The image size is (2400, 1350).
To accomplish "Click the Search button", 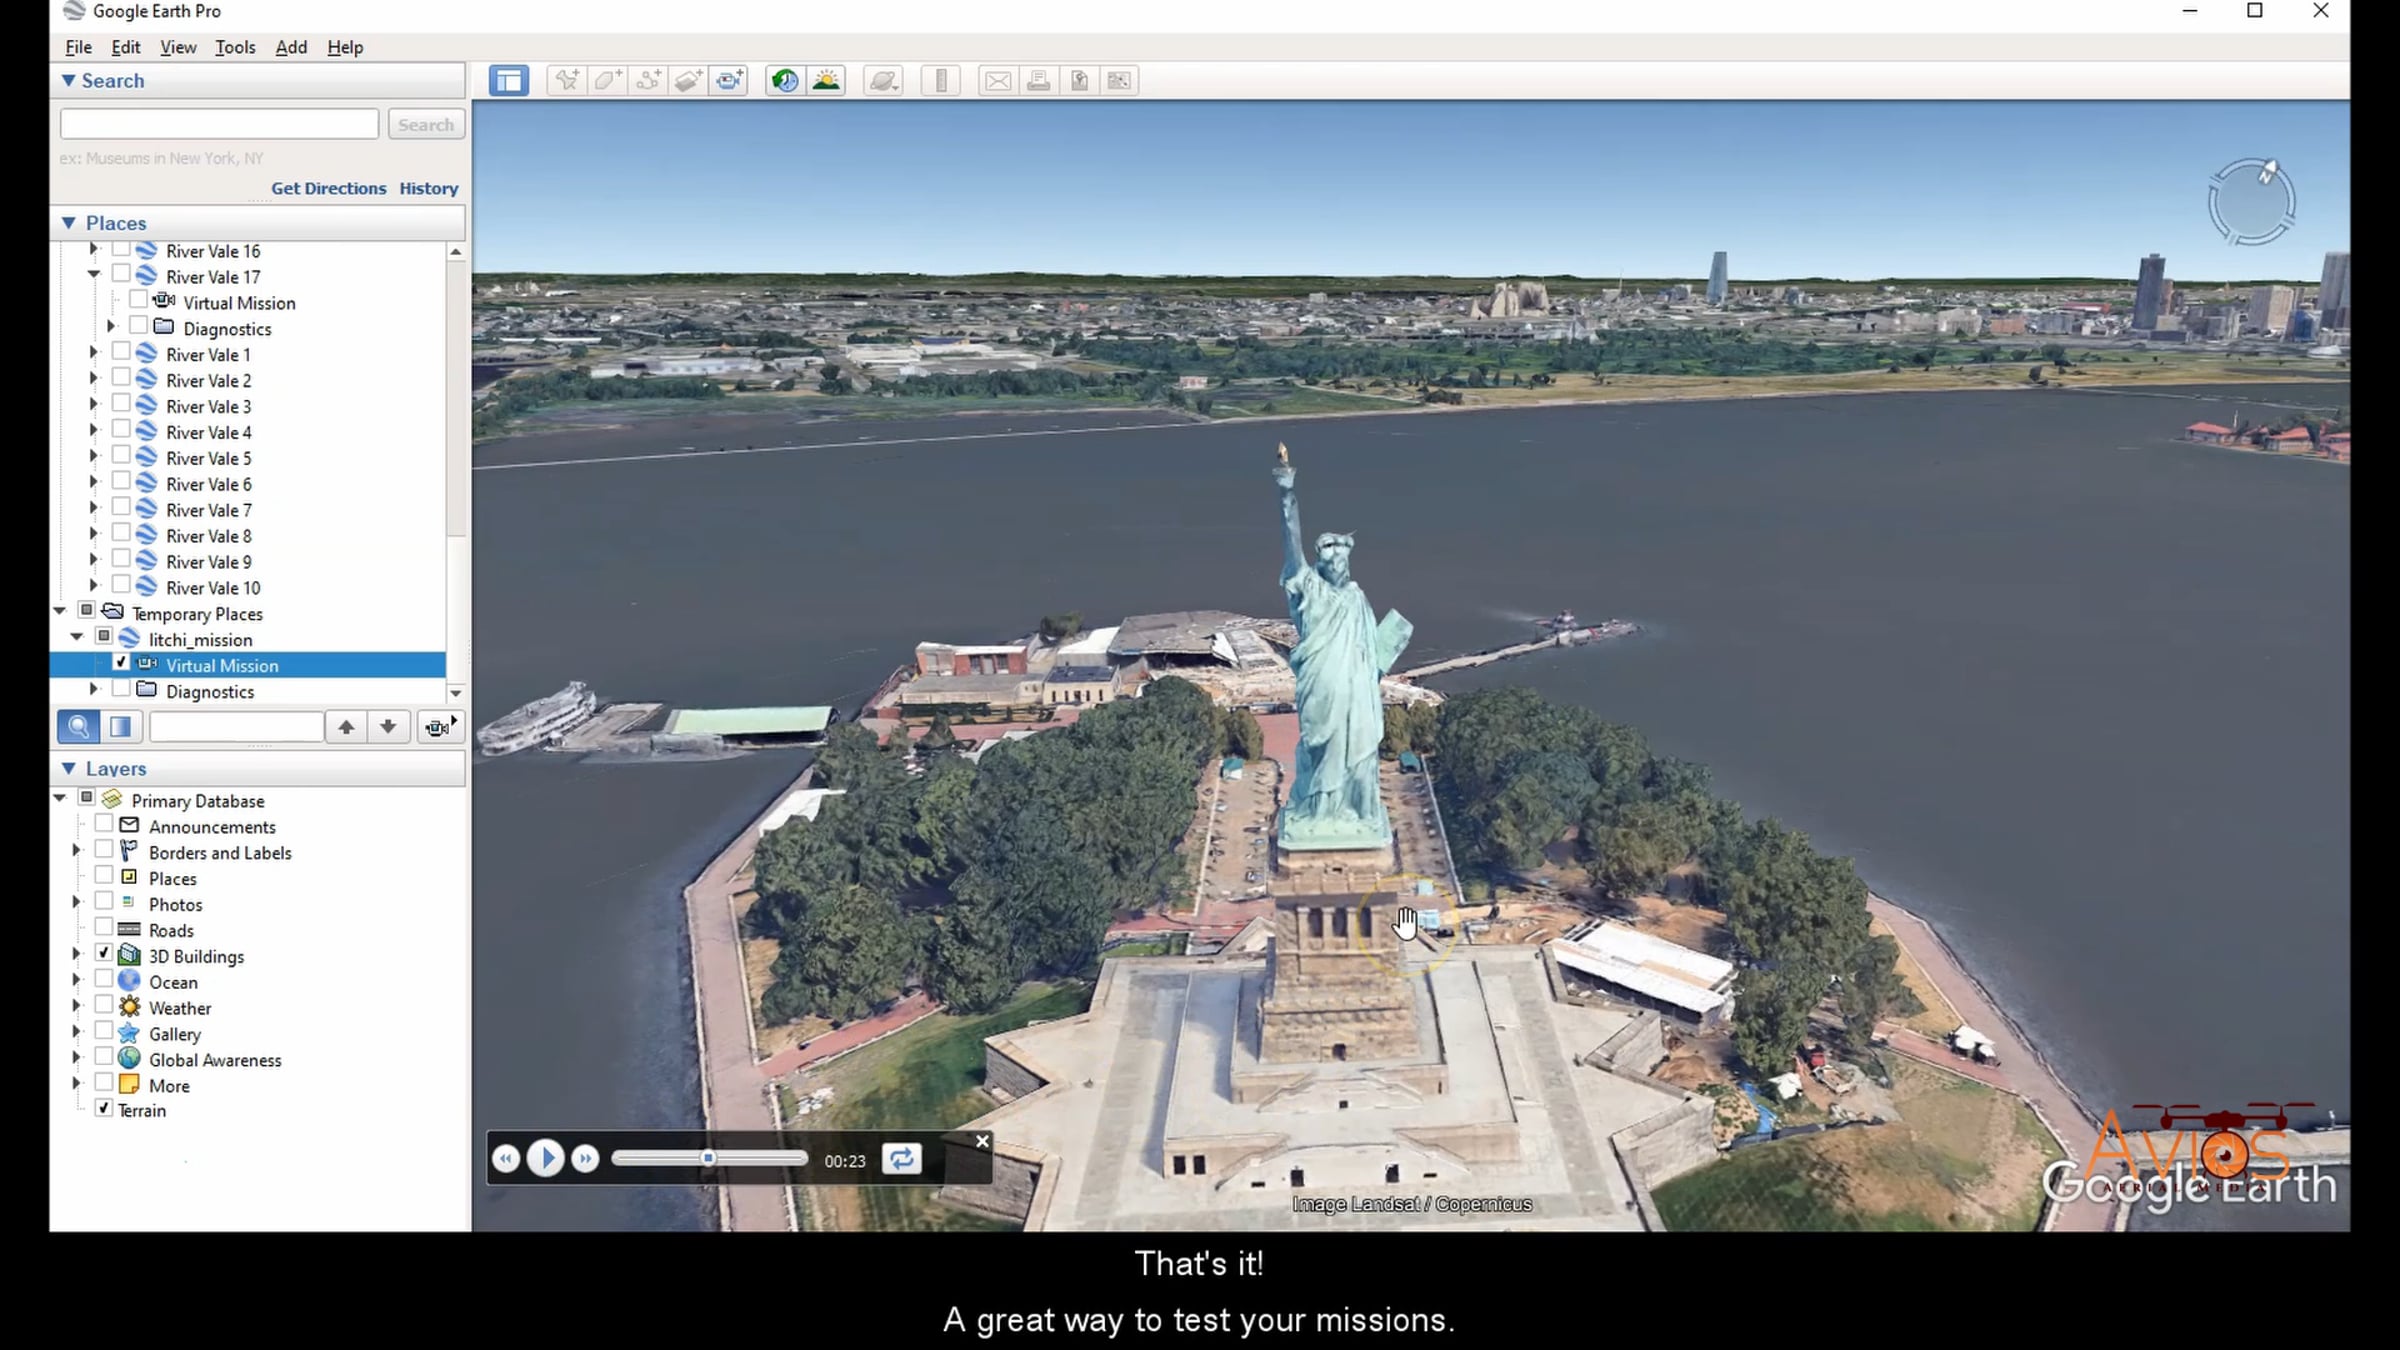I will click(x=426, y=125).
